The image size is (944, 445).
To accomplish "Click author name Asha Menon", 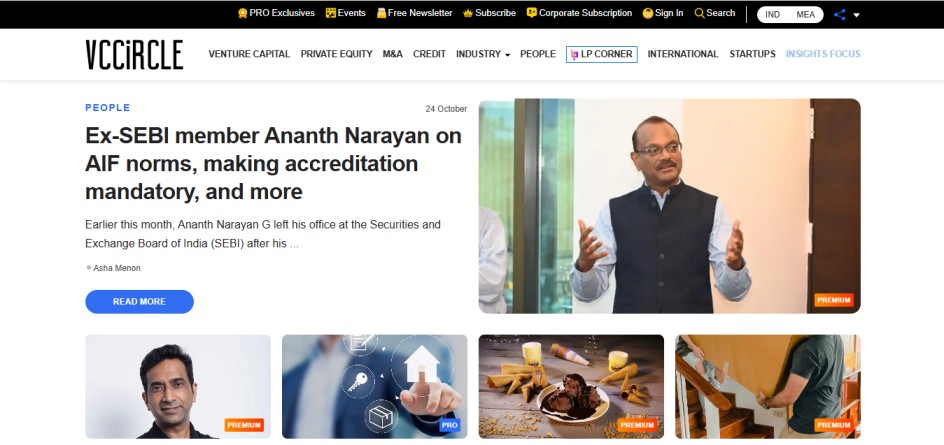I will tap(117, 268).
